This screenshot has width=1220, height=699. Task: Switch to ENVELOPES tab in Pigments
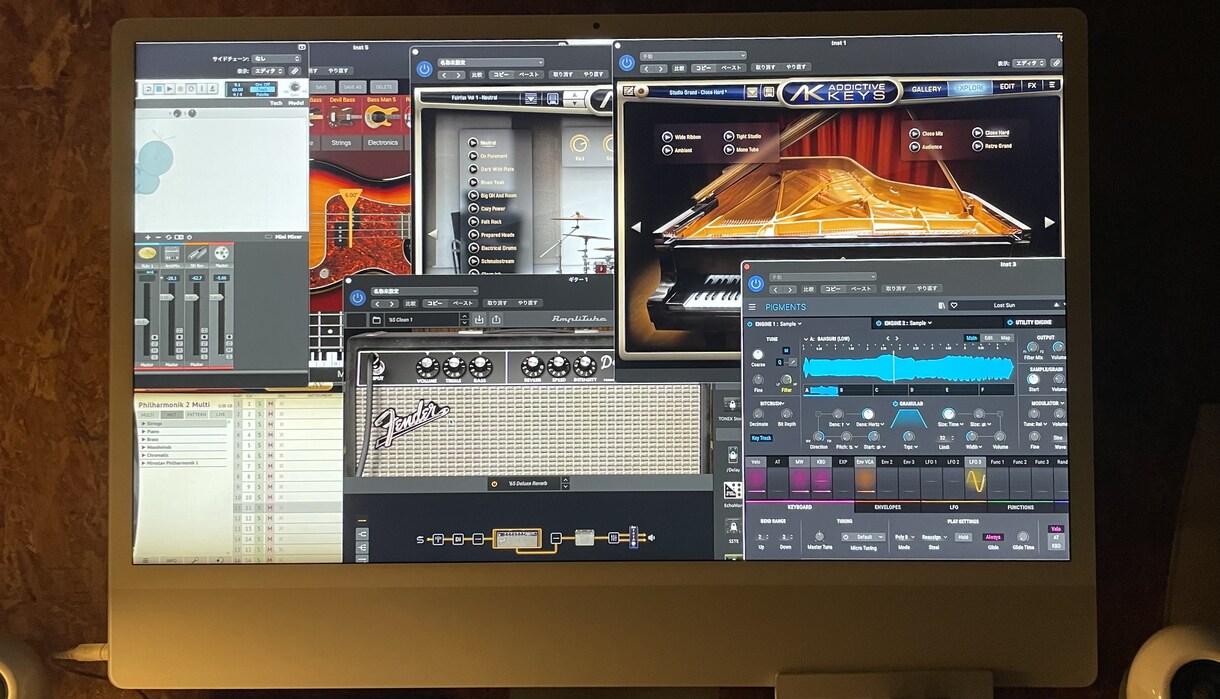pyautogui.click(x=887, y=507)
